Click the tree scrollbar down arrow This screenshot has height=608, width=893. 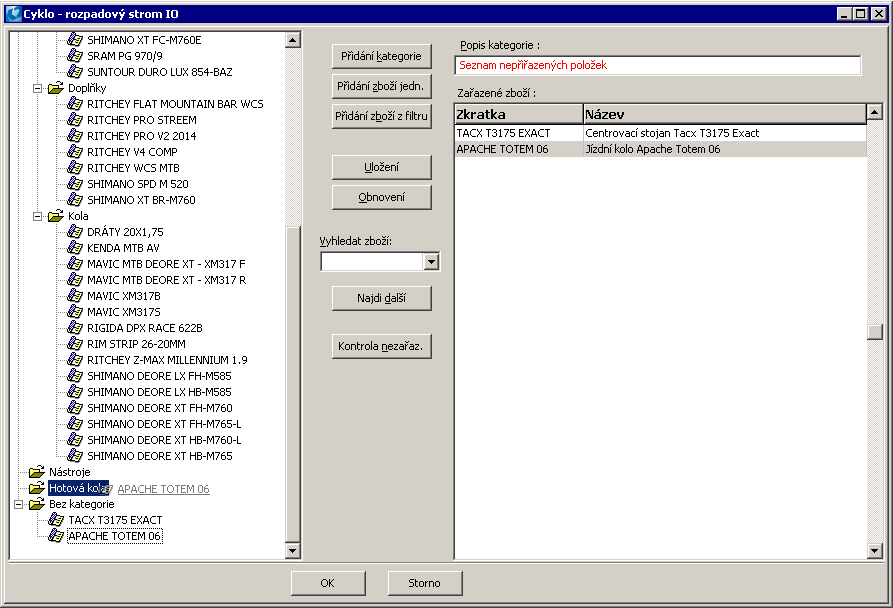point(293,550)
